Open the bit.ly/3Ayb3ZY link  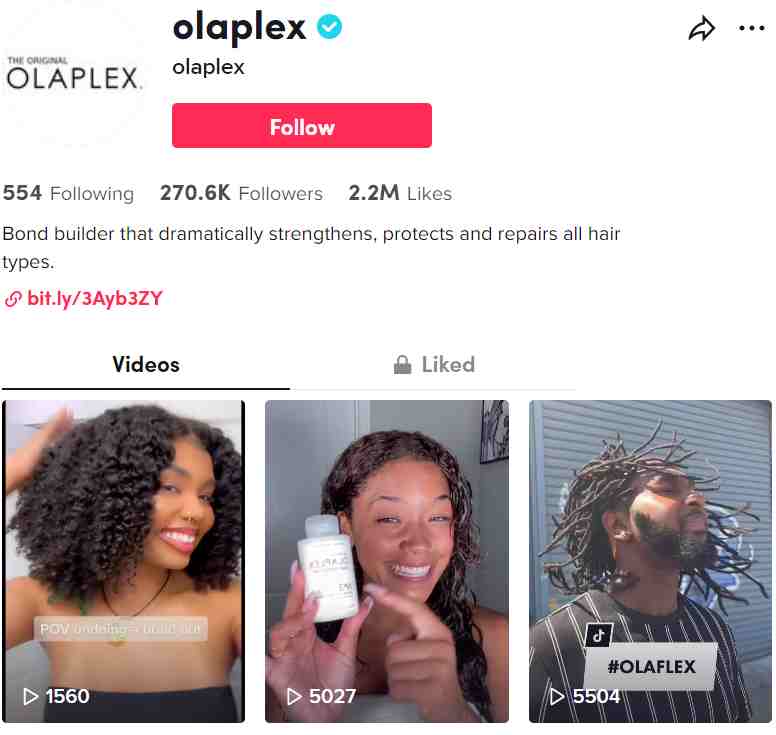coord(95,298)
